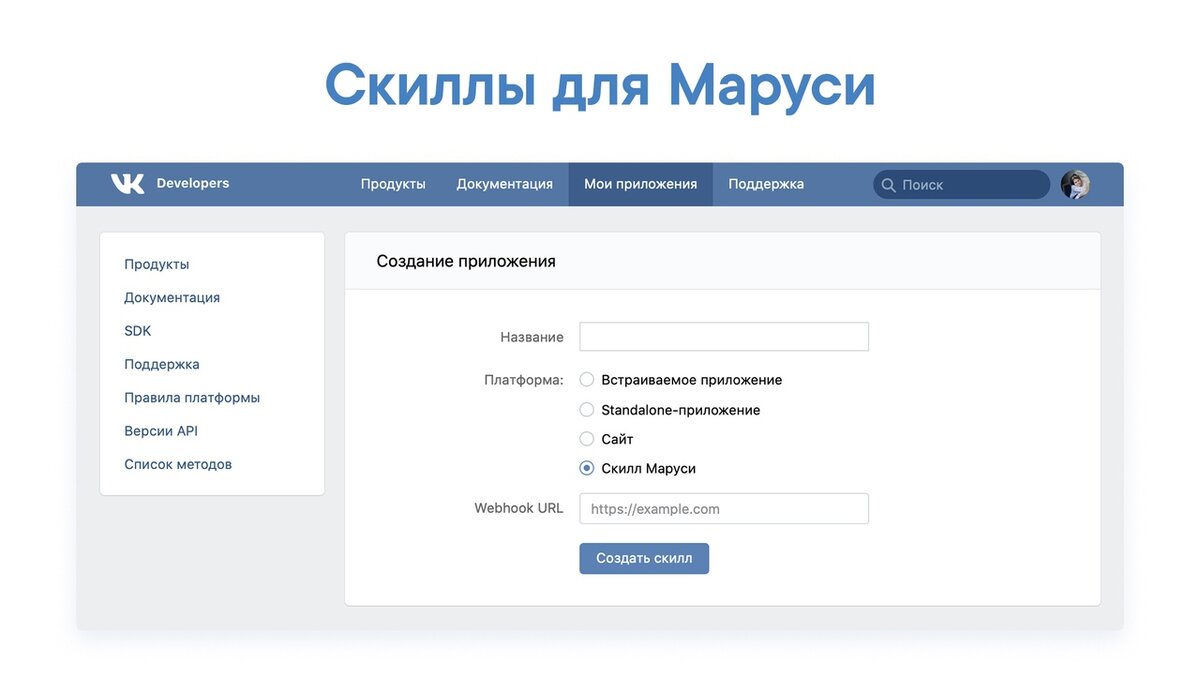Click the Webhook URL input field
Screen dimensions: 1200x694
pyautogui.click(x=724, y=508)
